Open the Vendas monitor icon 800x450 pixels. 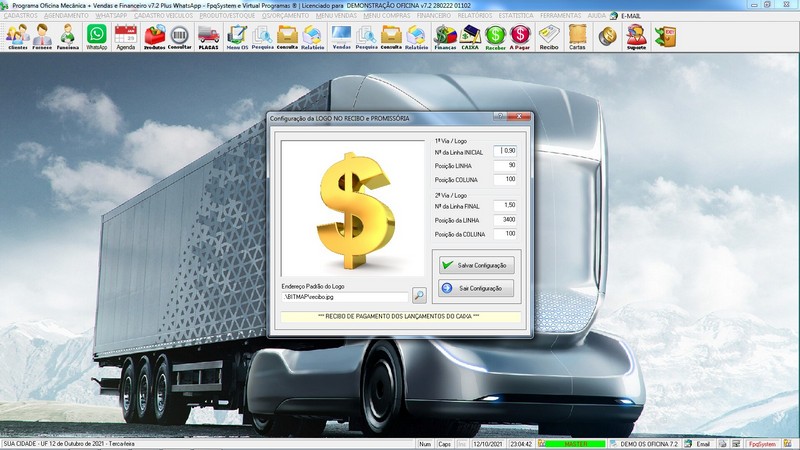point(341,37)
